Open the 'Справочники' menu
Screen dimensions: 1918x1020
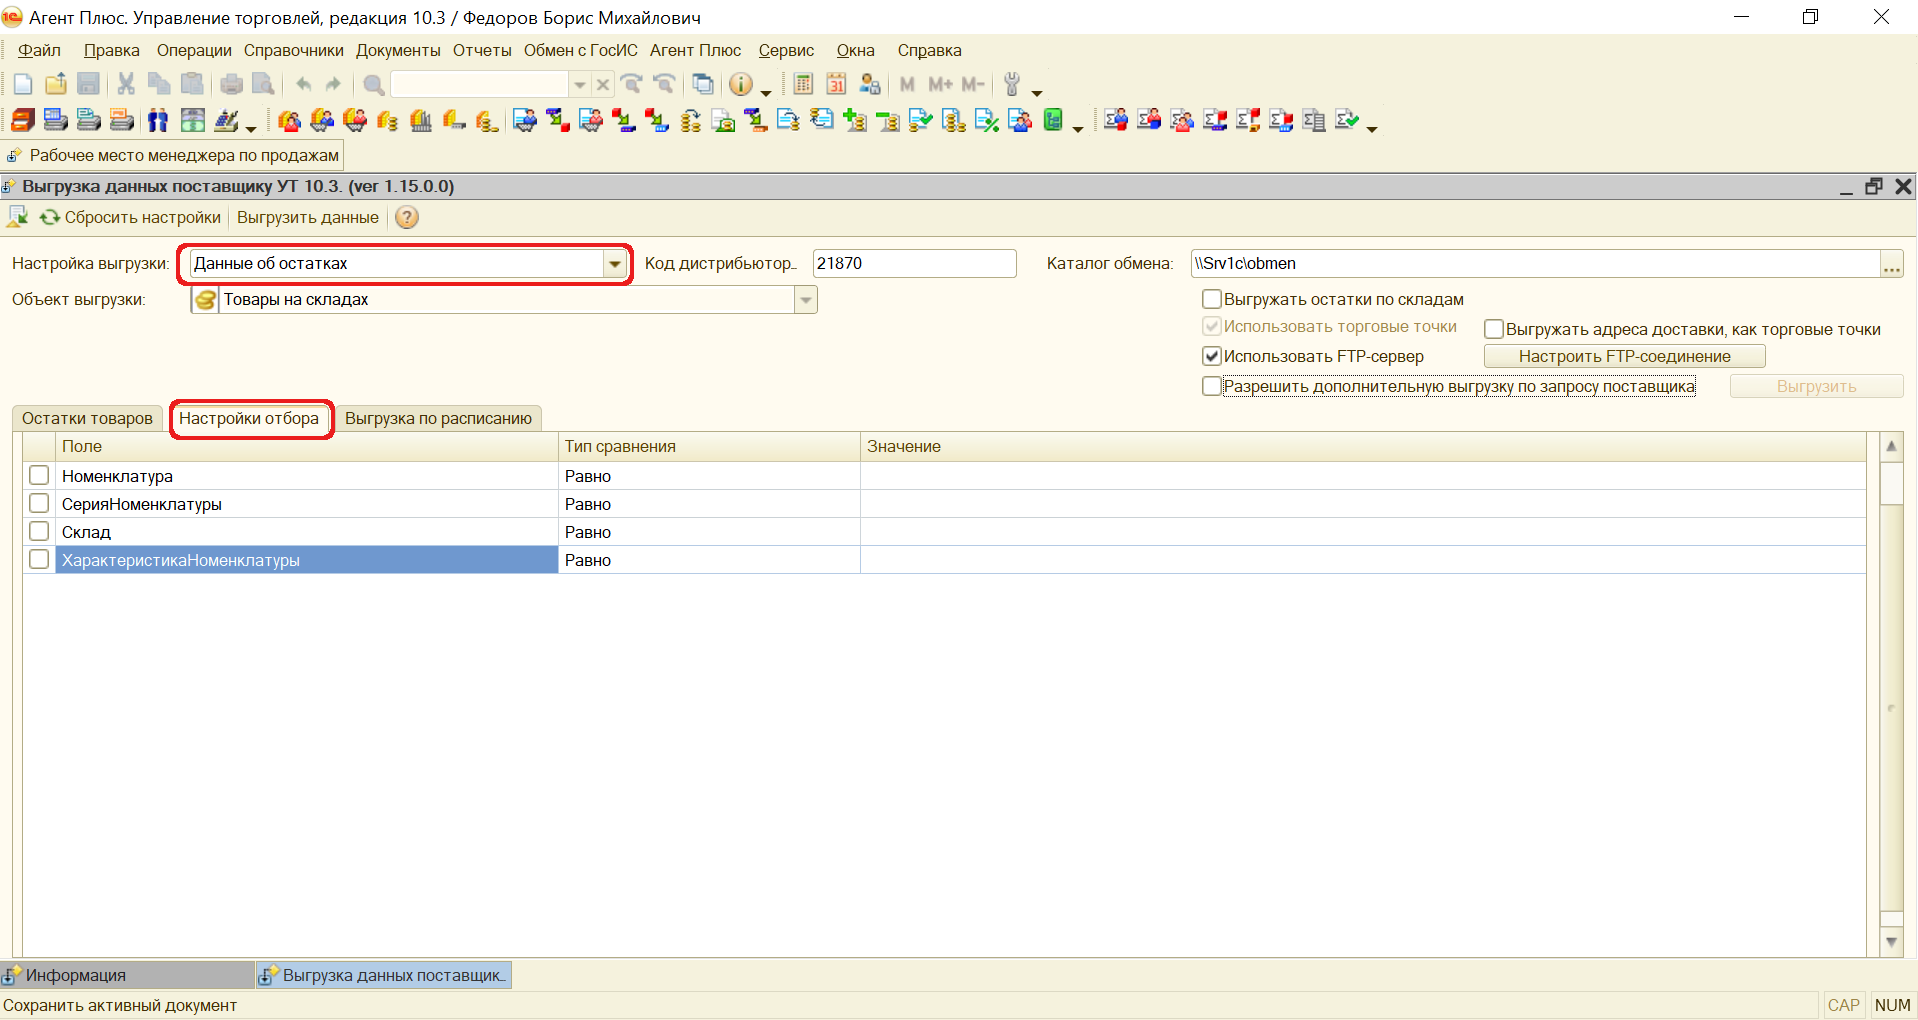pos(293,51)
